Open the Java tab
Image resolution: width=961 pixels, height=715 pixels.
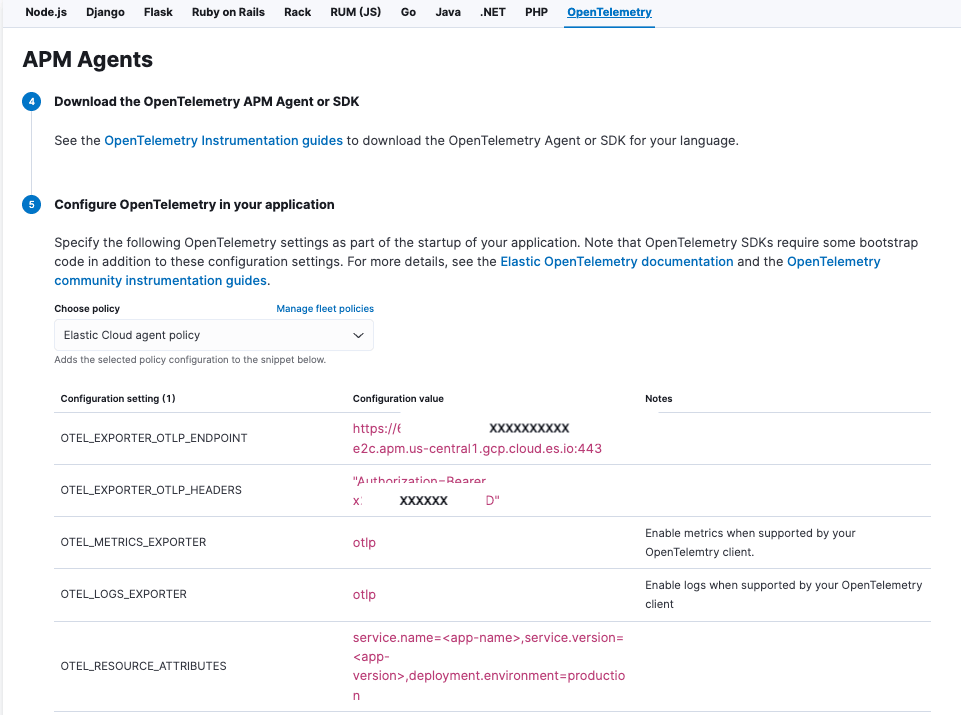click(447, 13)
